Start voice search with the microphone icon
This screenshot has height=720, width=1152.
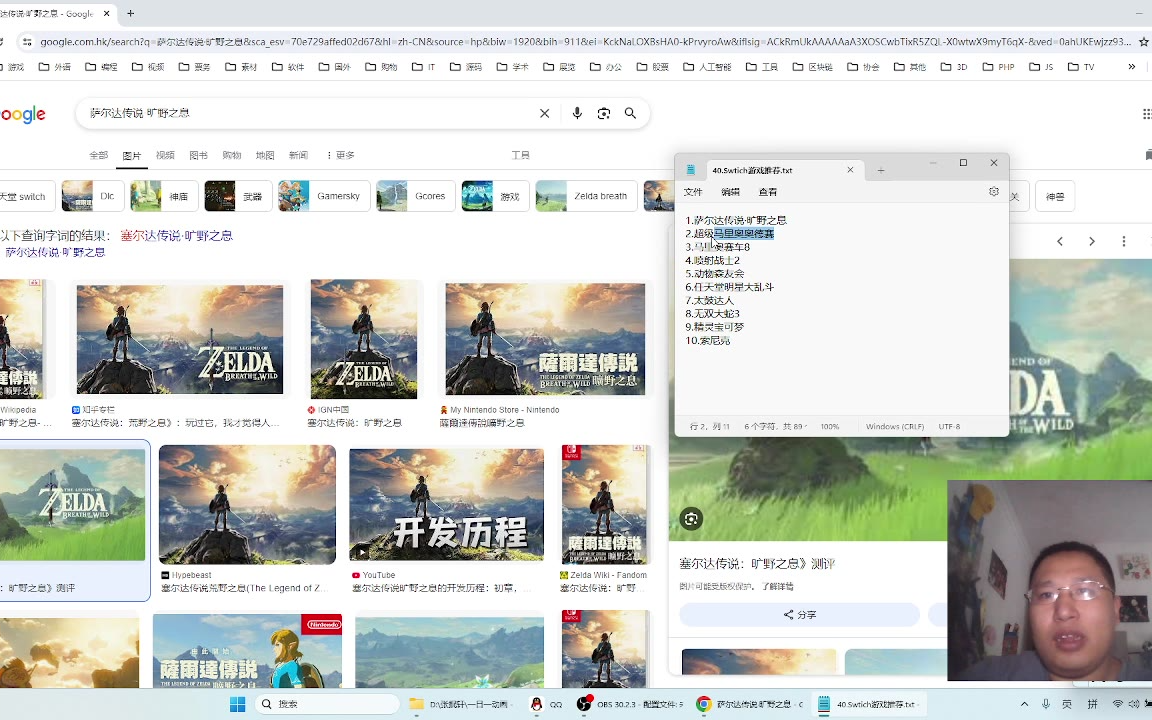pos(577,113)
